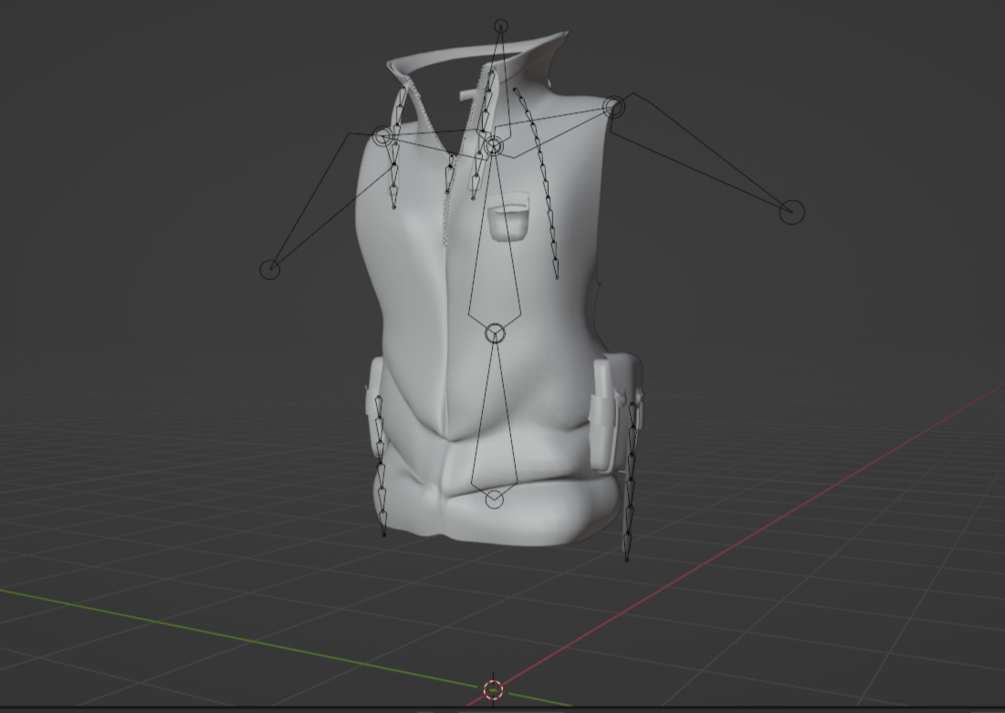Select the spine circle control at mid-torso
Screen dimensions: 1005x713
pyautogui.click(x=495, y=333)
